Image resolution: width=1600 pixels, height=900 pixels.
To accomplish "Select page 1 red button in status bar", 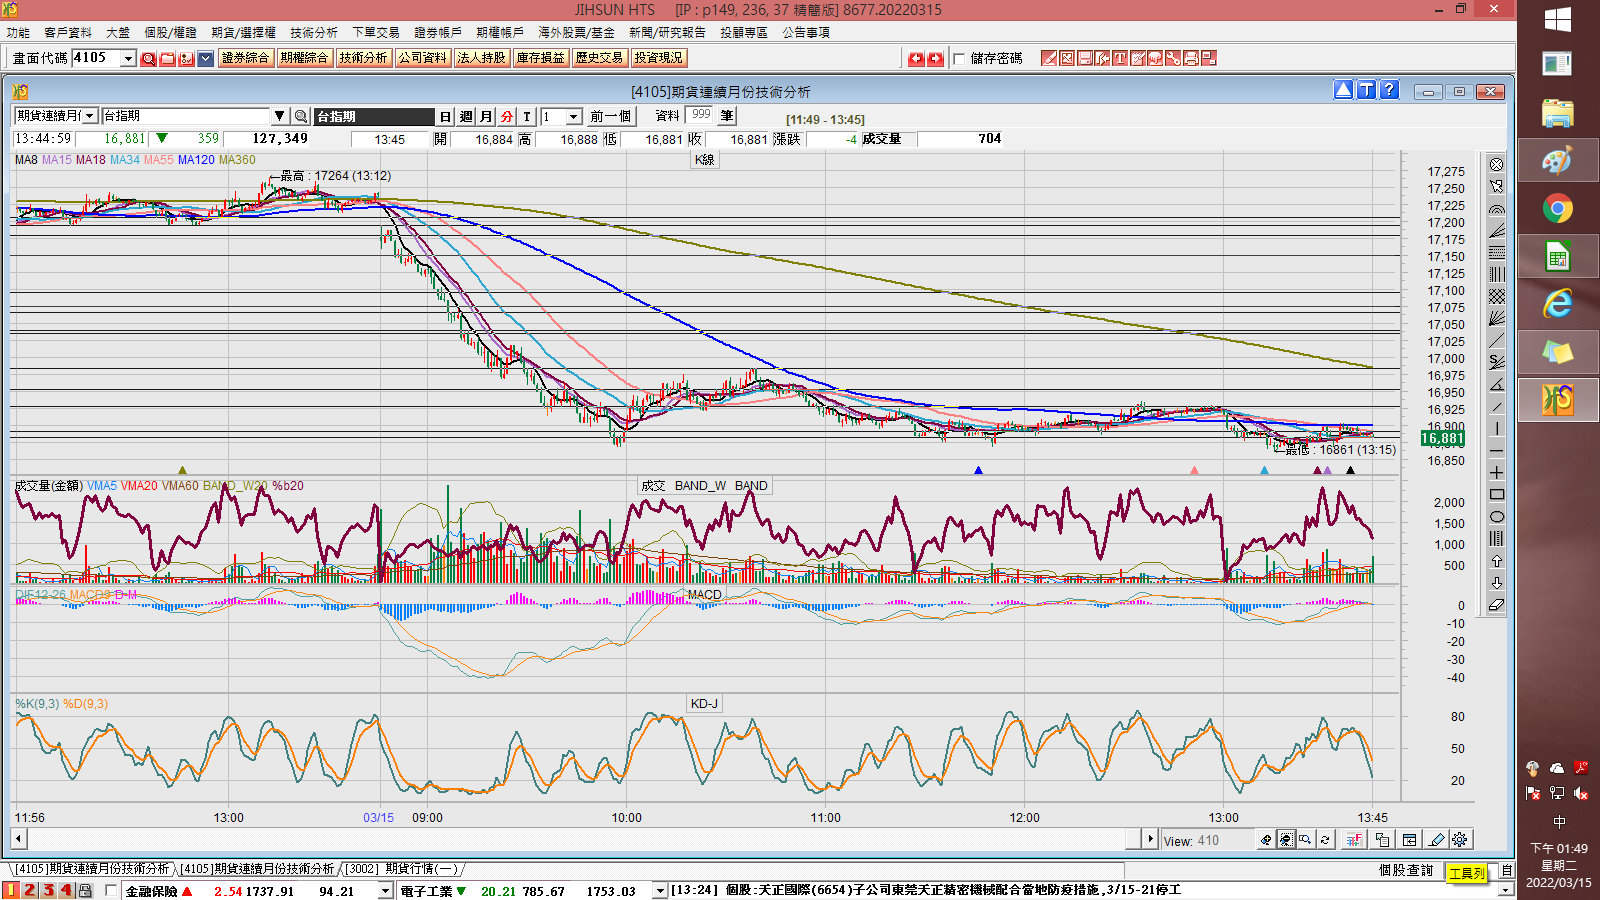I will coord(11,890).
